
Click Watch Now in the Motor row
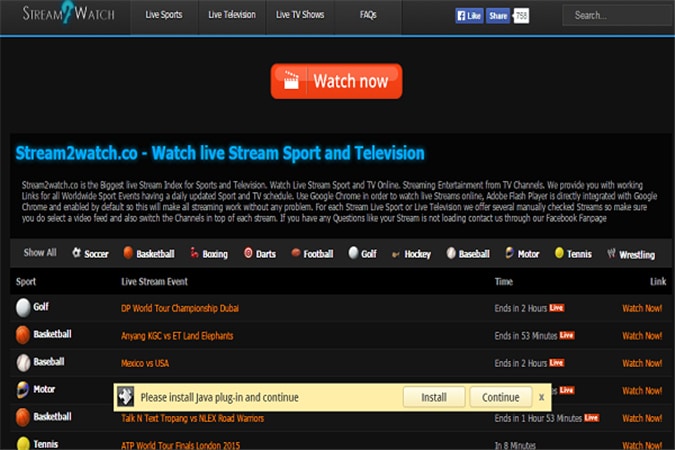(x=642, y=391)
